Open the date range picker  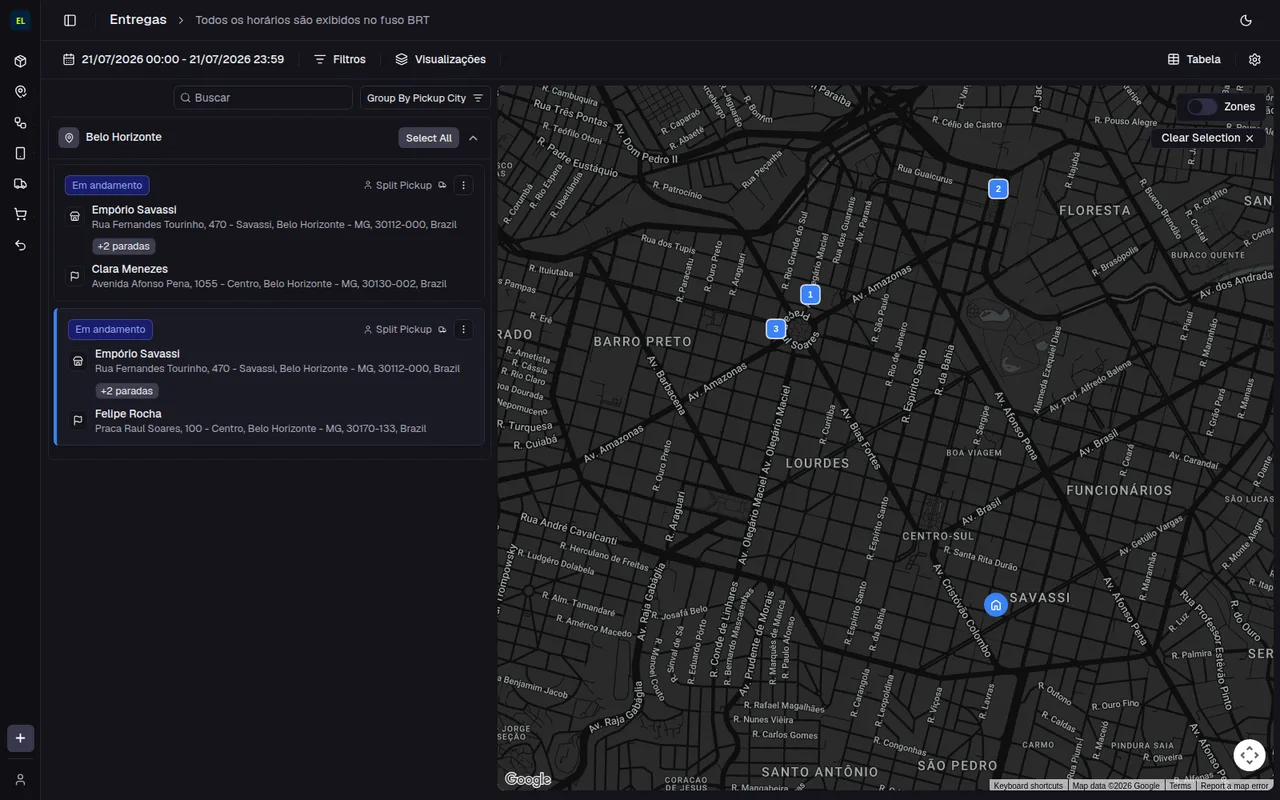173,60
